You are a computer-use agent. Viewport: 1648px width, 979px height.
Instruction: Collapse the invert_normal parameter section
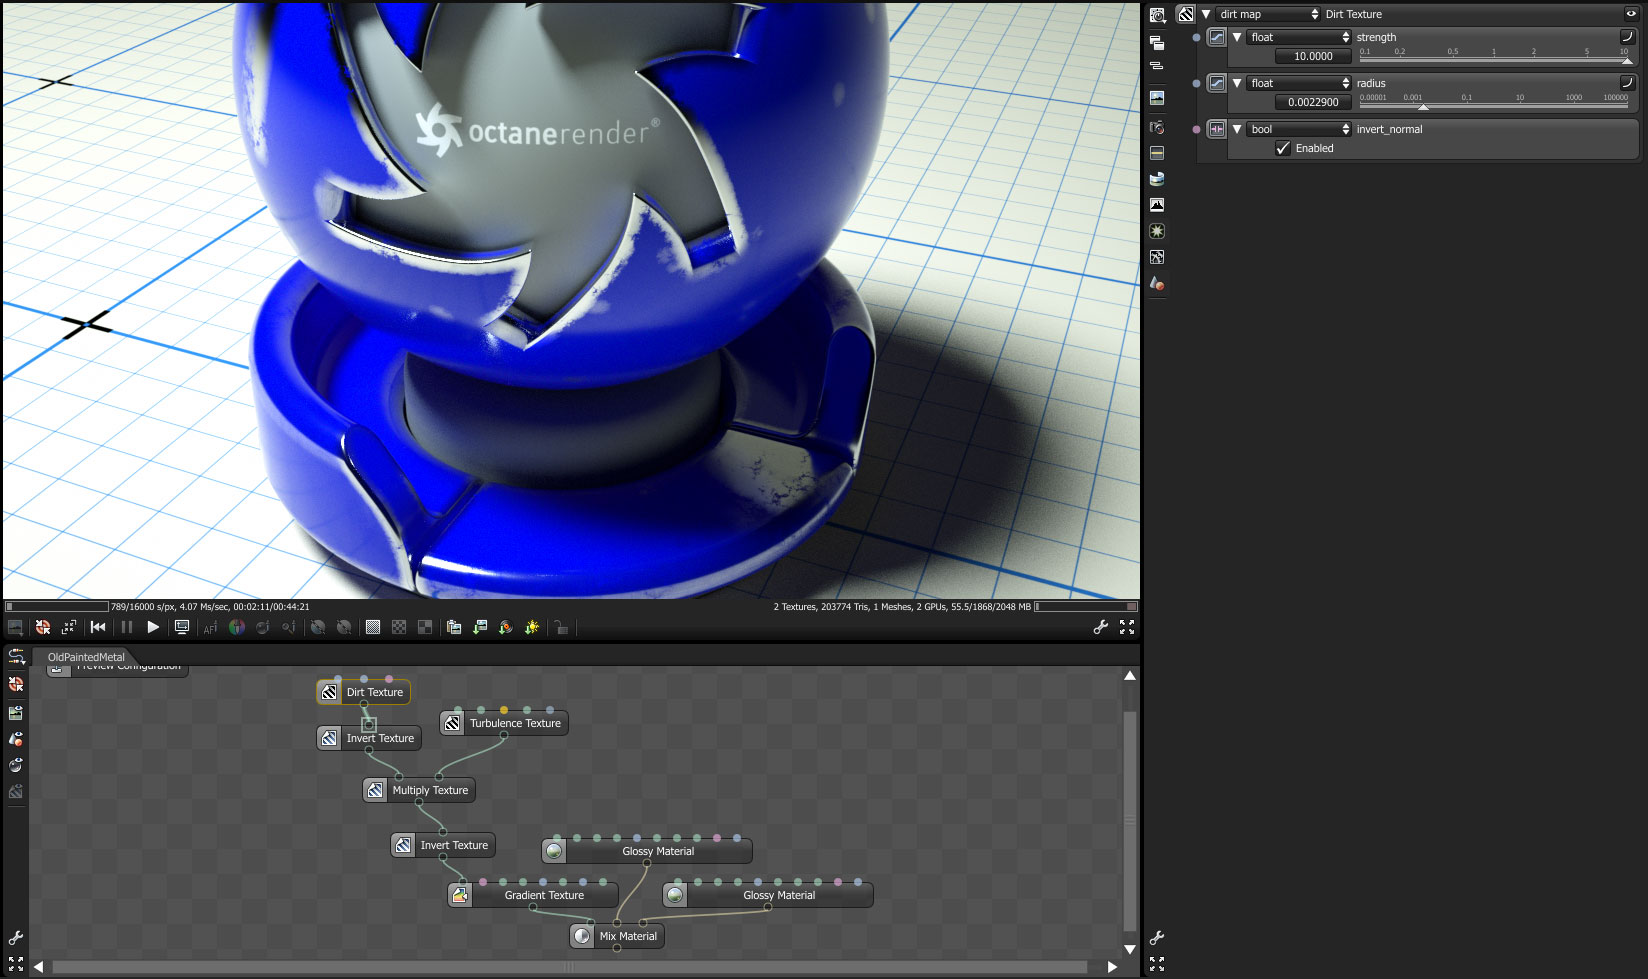(1237, 129)
